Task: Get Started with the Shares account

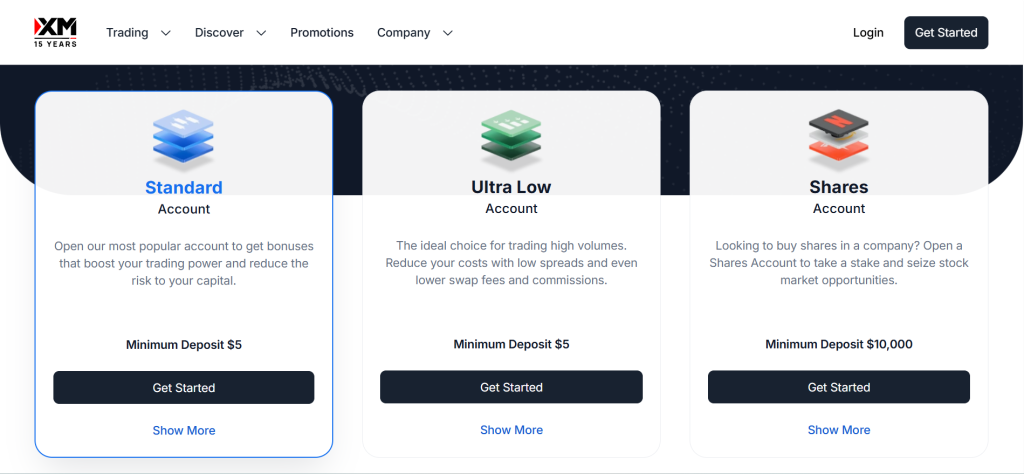Action: click(x=839, y=388)
